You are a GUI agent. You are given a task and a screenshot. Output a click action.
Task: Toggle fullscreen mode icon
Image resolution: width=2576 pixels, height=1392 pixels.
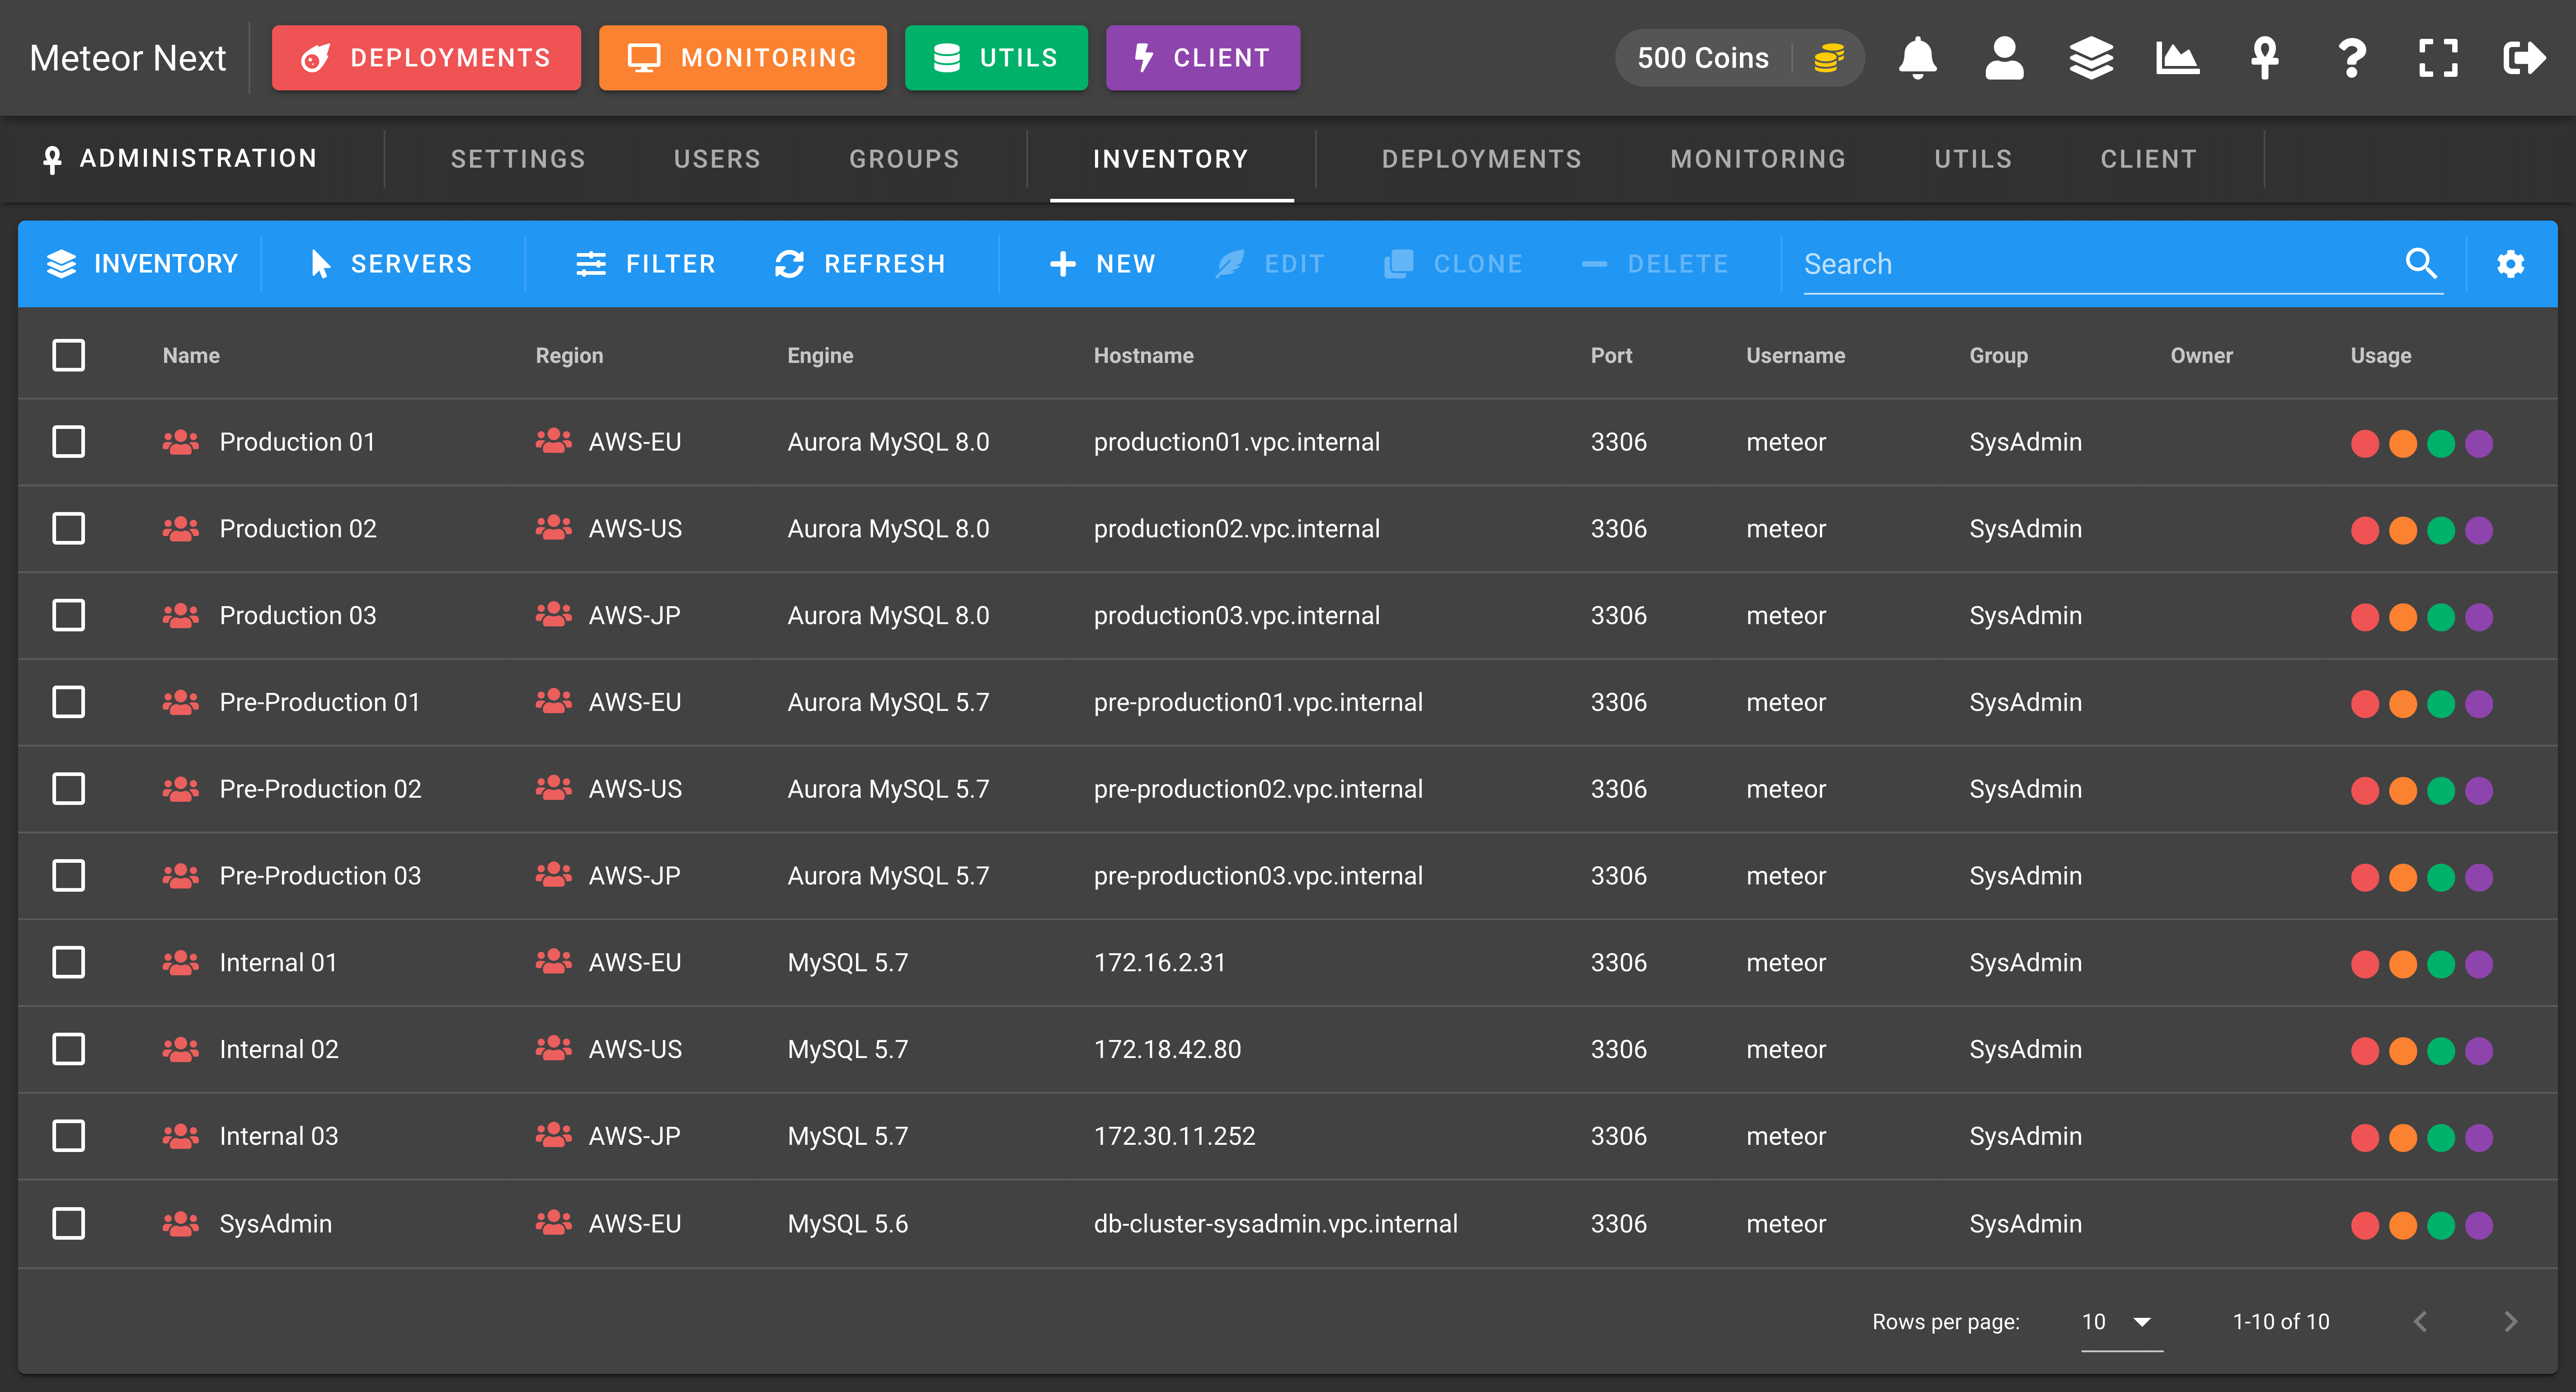click(2438, 58)
